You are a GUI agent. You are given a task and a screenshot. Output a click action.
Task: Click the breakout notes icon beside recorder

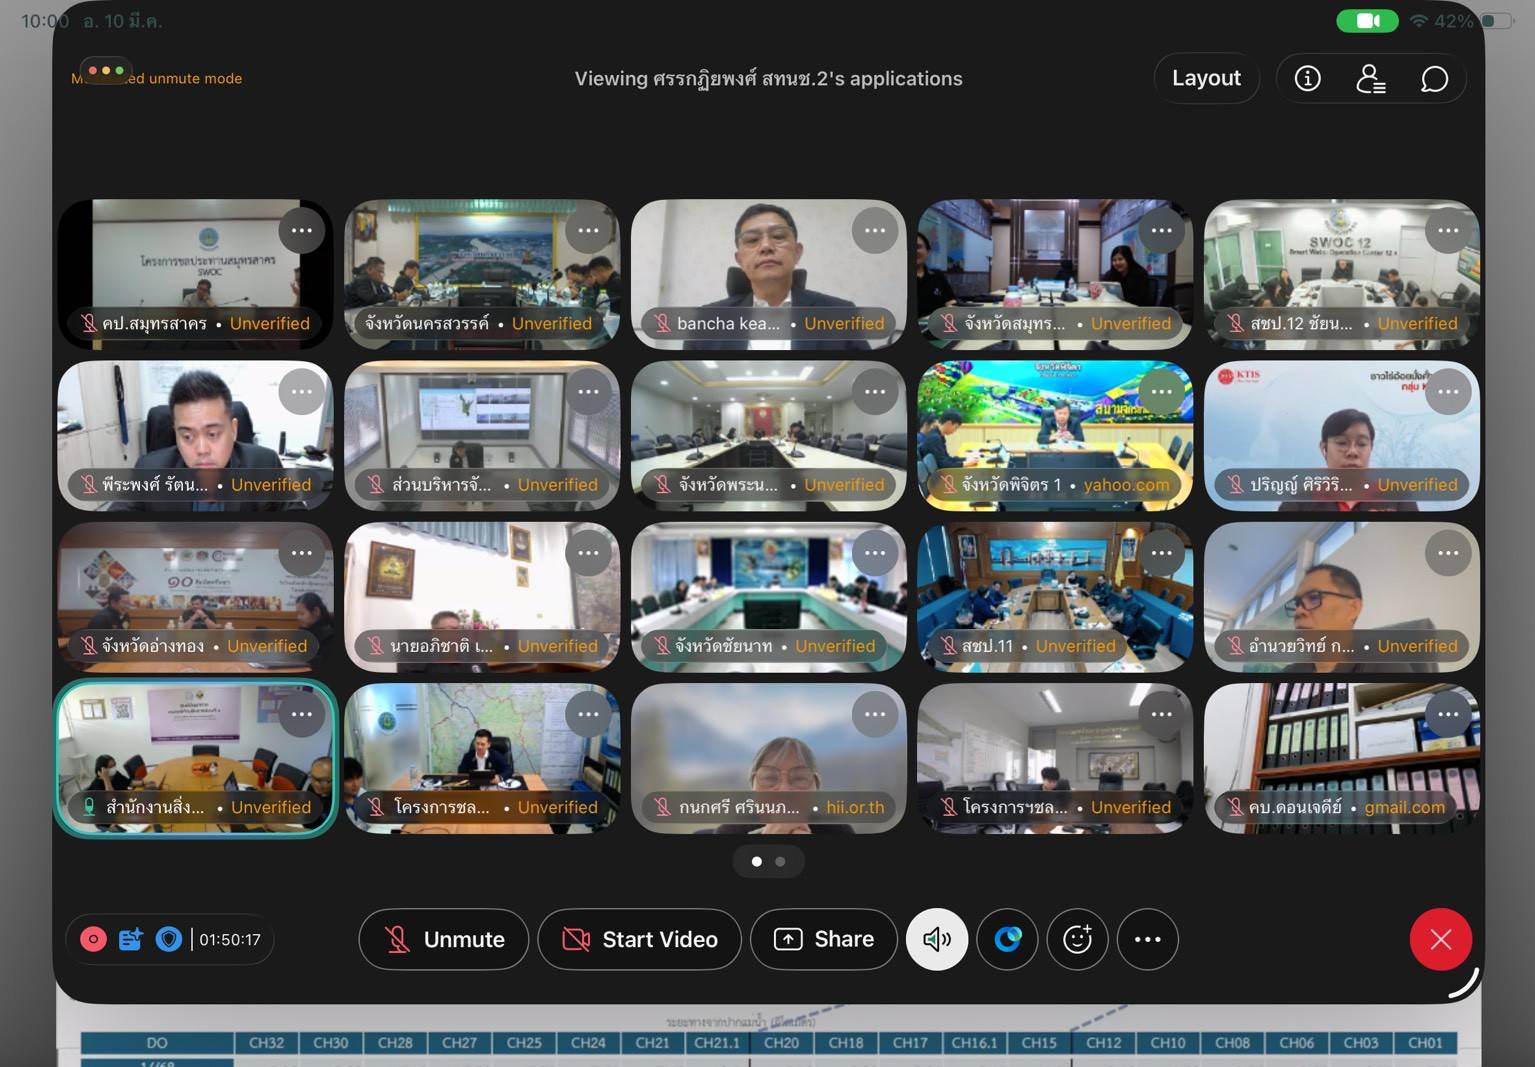[130, 939]
